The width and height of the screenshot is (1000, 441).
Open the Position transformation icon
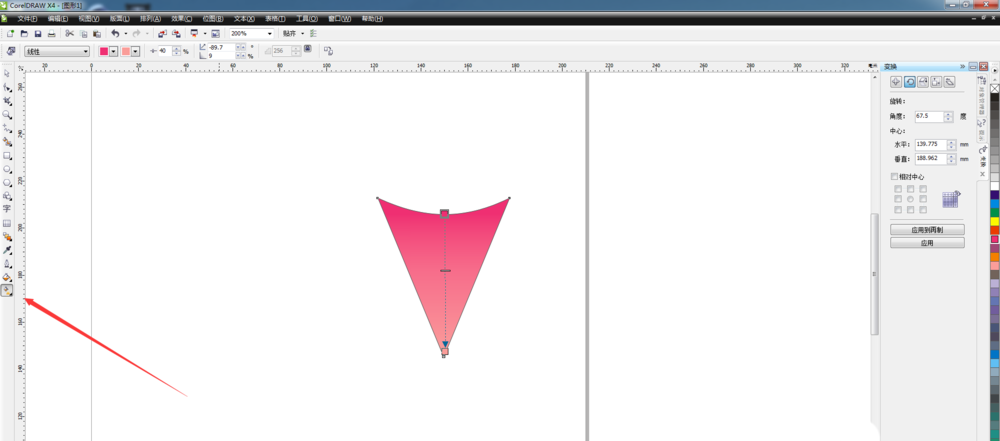click(896, 82)
